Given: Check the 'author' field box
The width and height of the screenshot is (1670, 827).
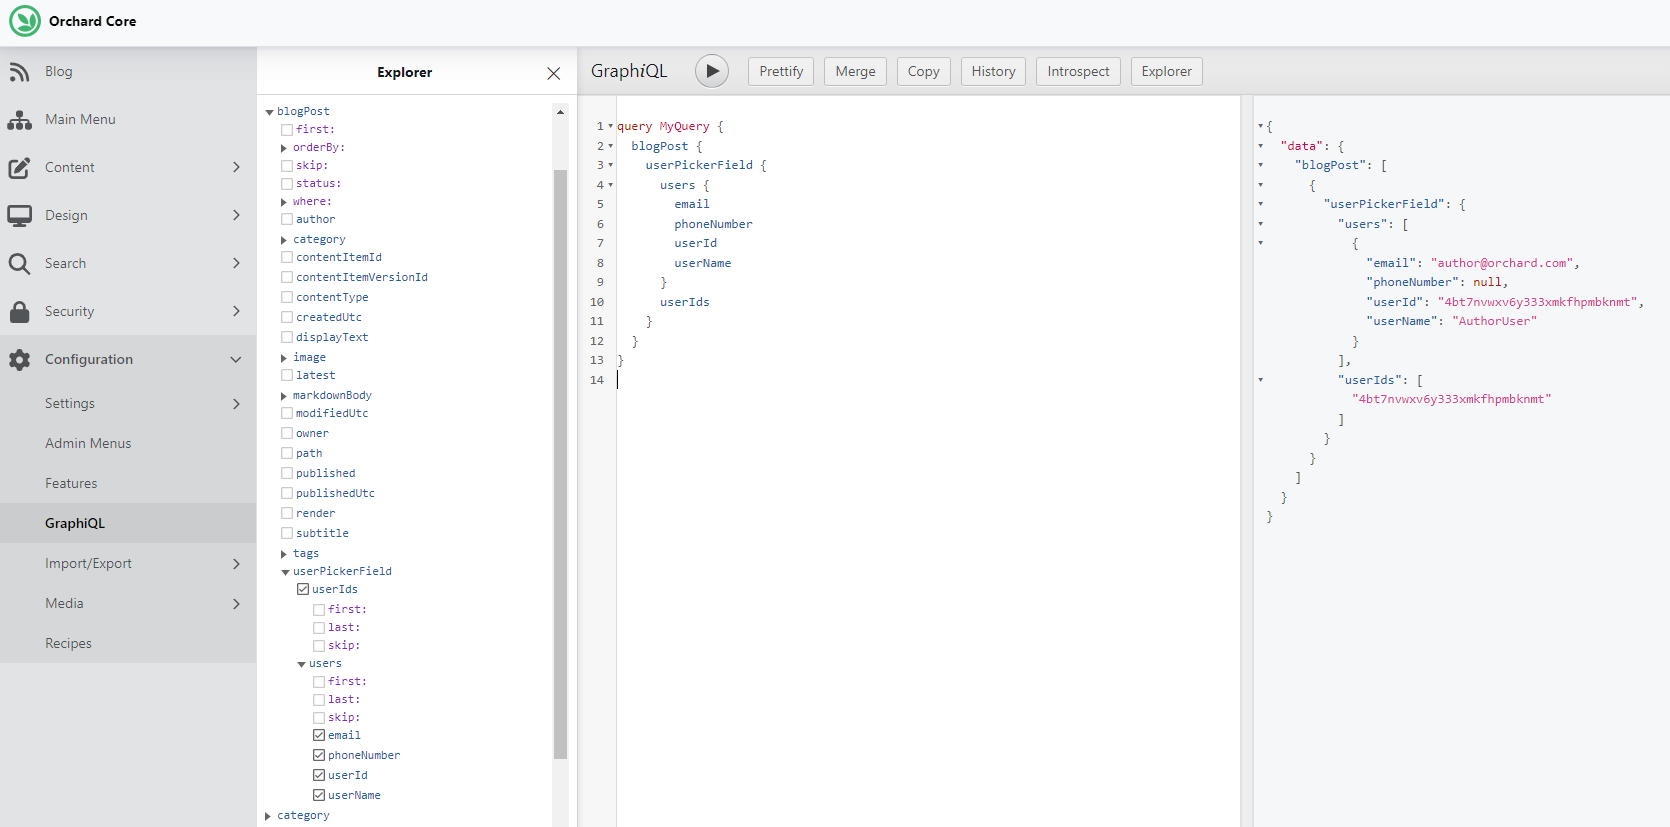Looking at the screenshot, I should pos(287,220).
